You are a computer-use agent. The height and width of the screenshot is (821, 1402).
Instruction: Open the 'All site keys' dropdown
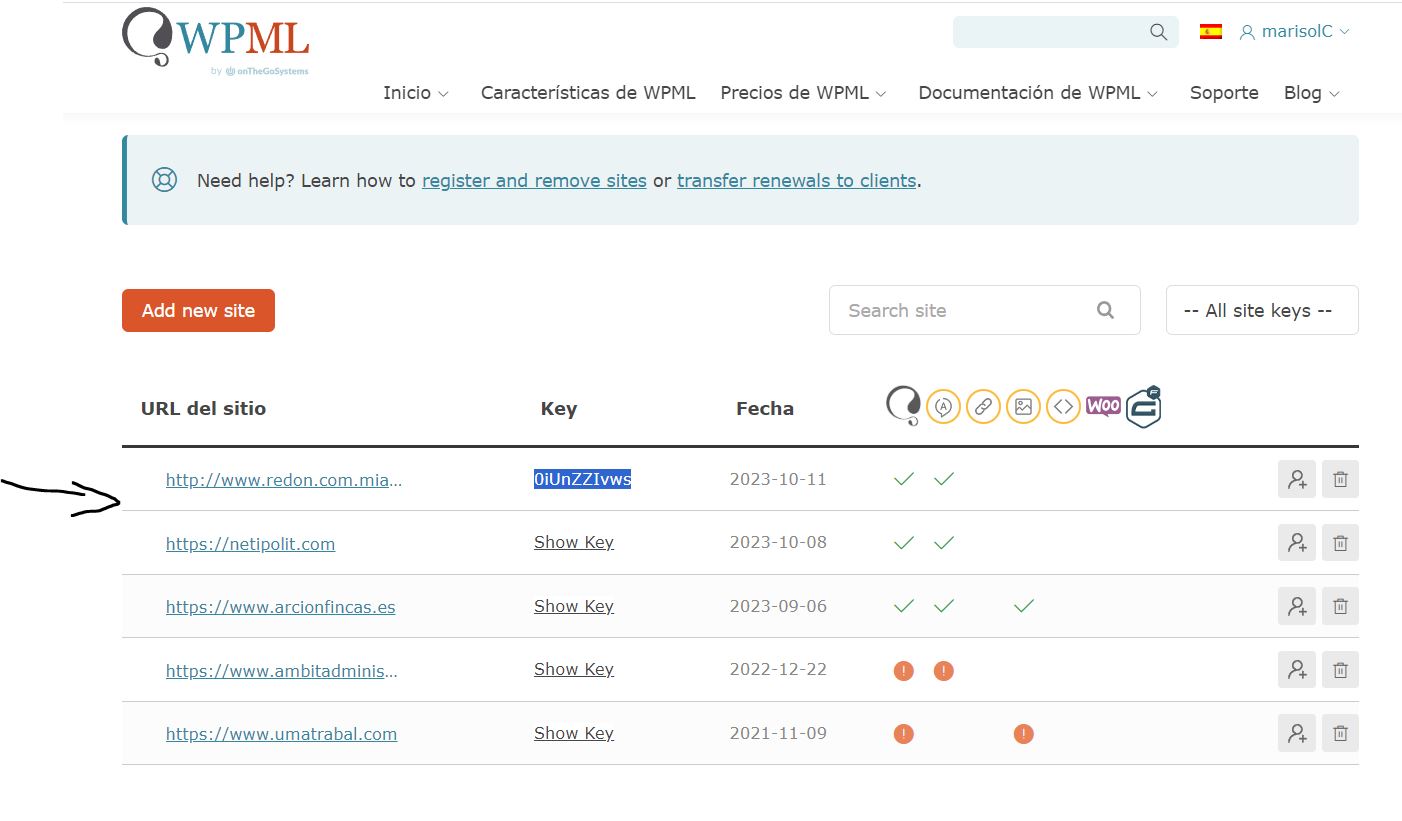pyautogui.click(x=1261, y=310)
